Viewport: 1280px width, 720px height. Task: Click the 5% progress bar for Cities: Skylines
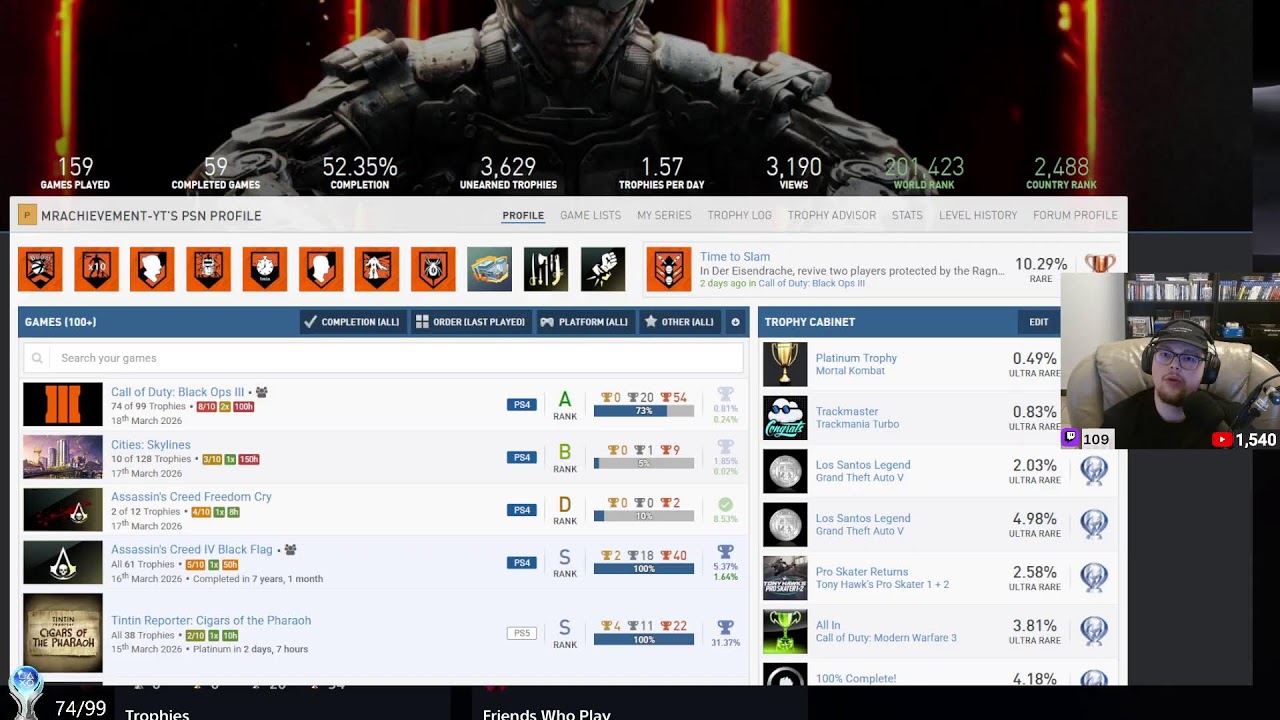[x=644, y=464]
